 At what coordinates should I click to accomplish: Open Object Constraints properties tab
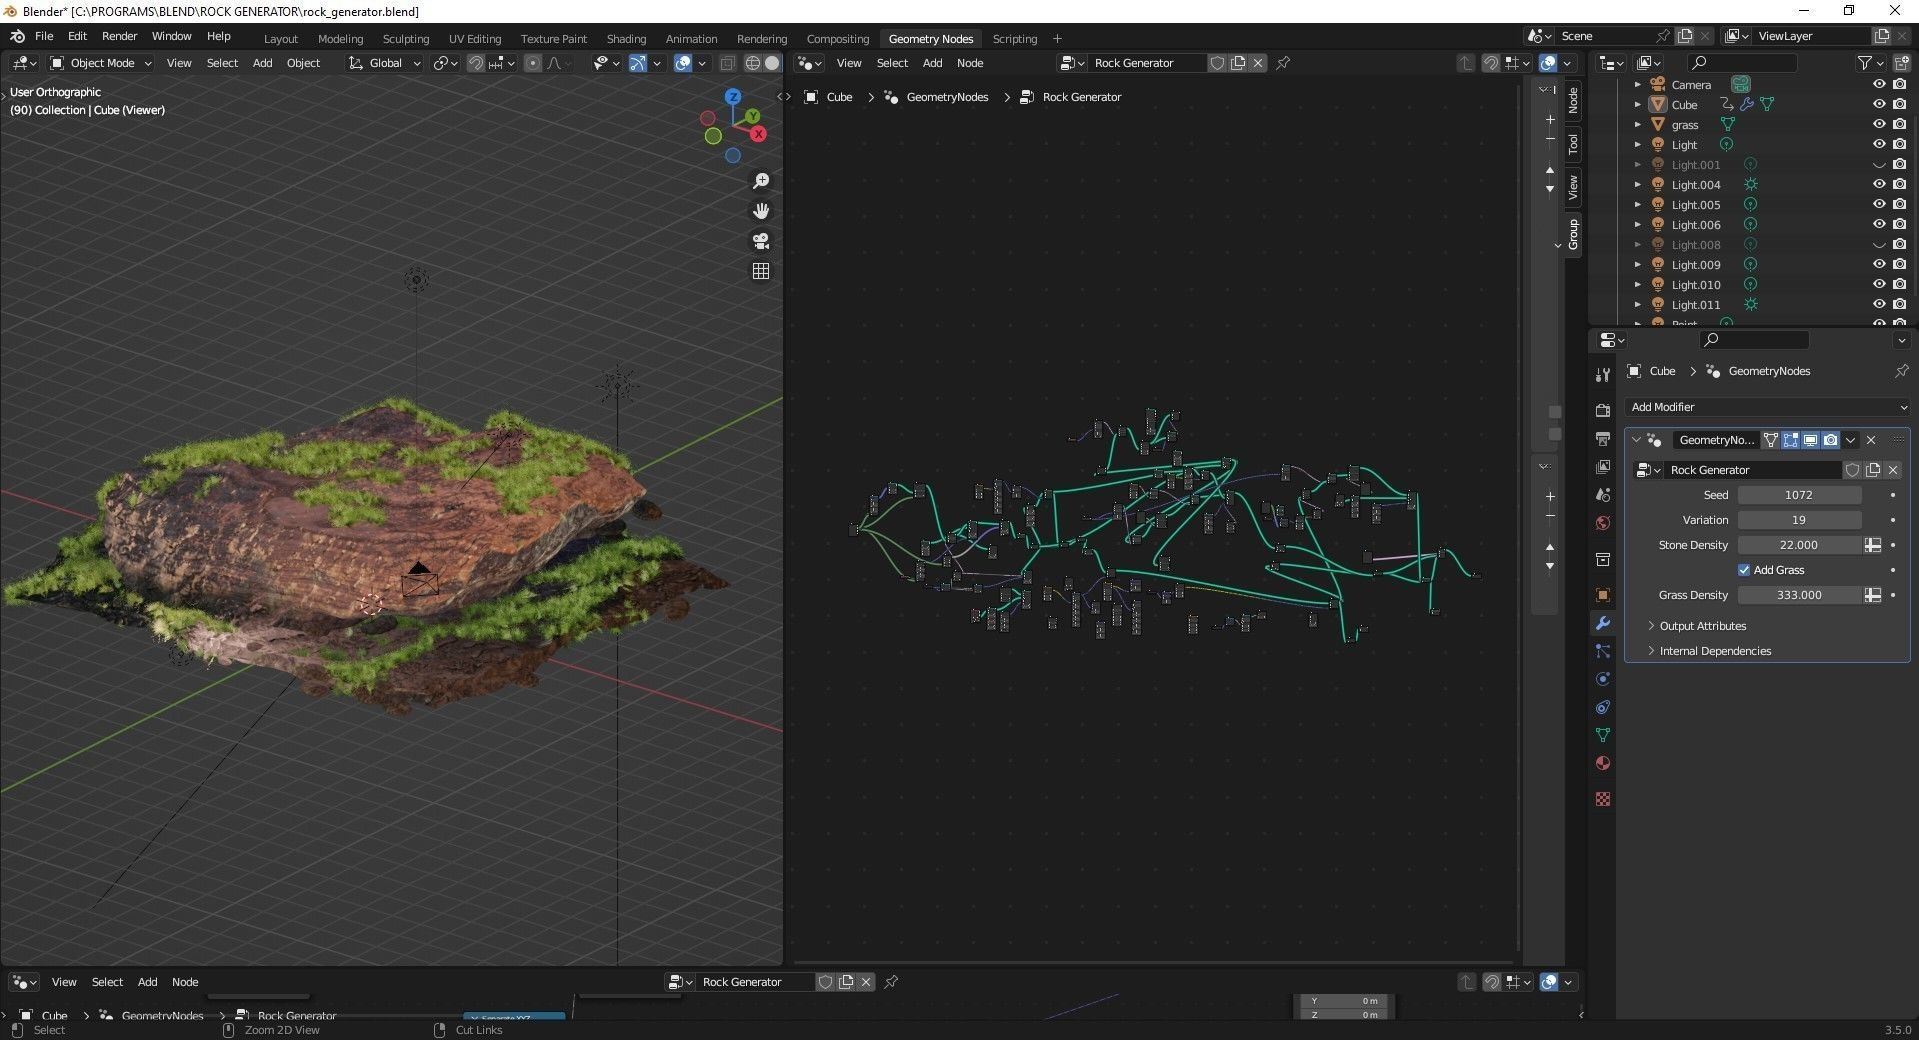[1603, 707]
